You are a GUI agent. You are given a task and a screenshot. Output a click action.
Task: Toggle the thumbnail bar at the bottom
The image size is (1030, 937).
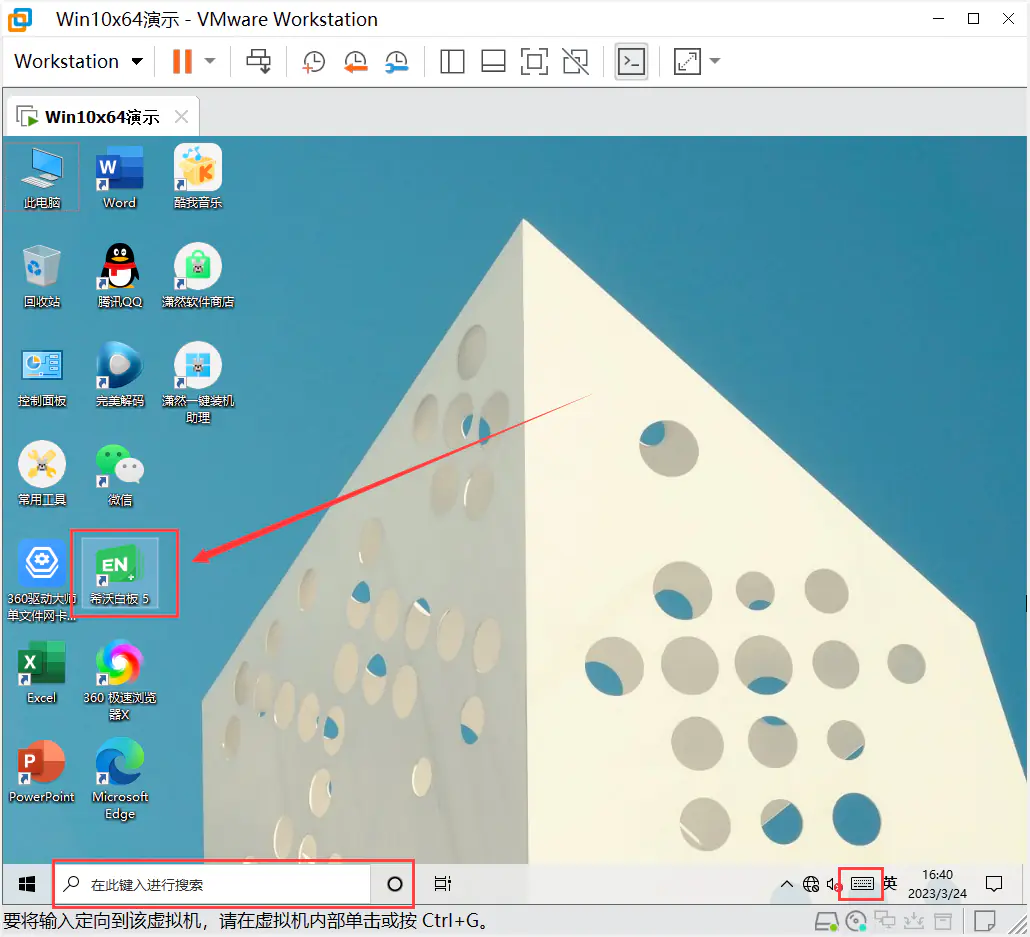(x=493, y=62)
